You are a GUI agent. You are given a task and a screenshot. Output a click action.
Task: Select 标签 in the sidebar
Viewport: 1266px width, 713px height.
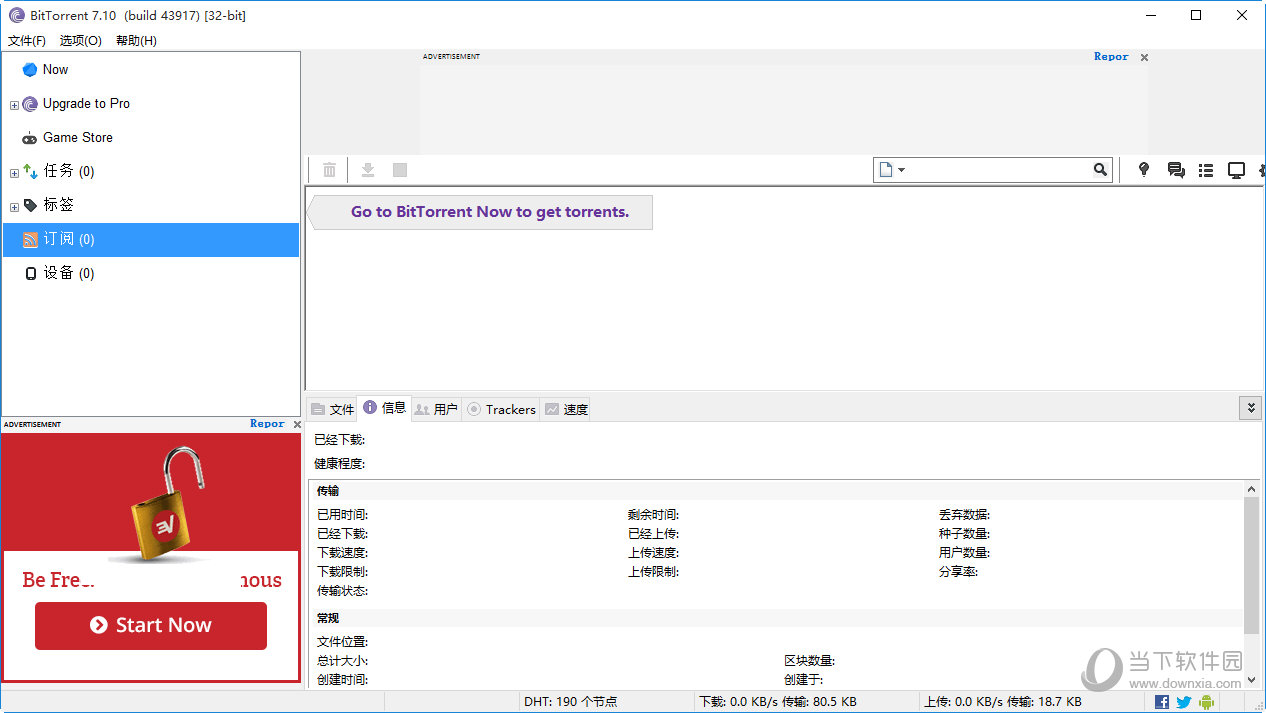tap(151, 205)
